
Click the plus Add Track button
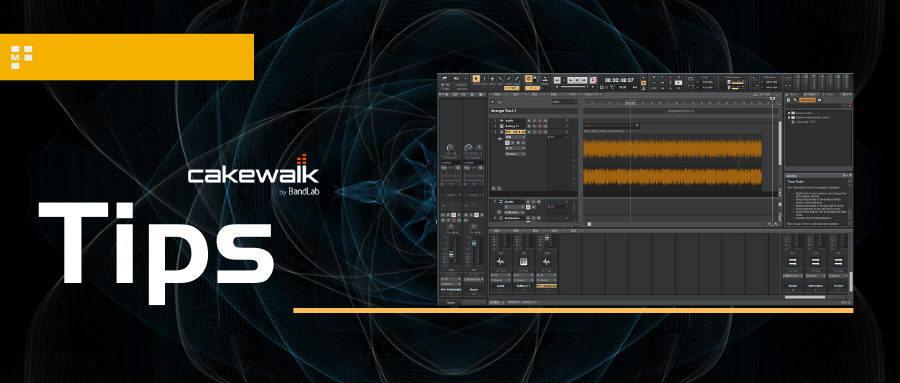point(492,102)
